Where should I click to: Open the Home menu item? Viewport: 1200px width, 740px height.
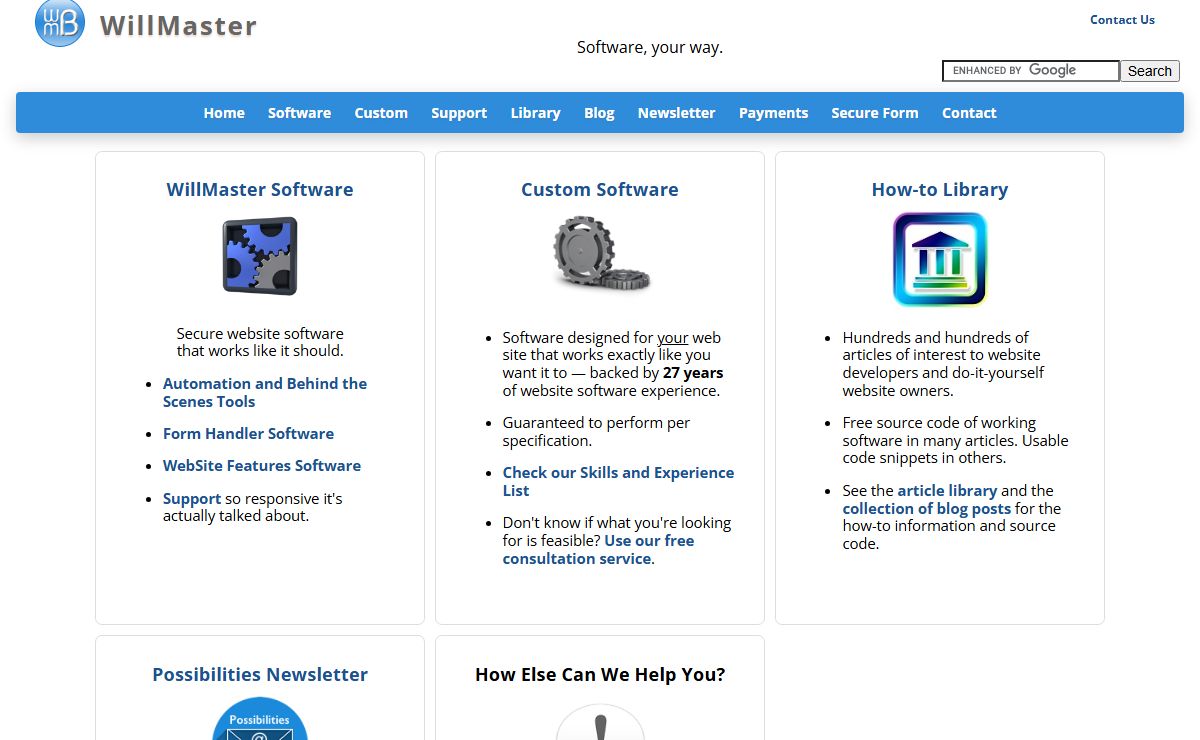[224, 113]
